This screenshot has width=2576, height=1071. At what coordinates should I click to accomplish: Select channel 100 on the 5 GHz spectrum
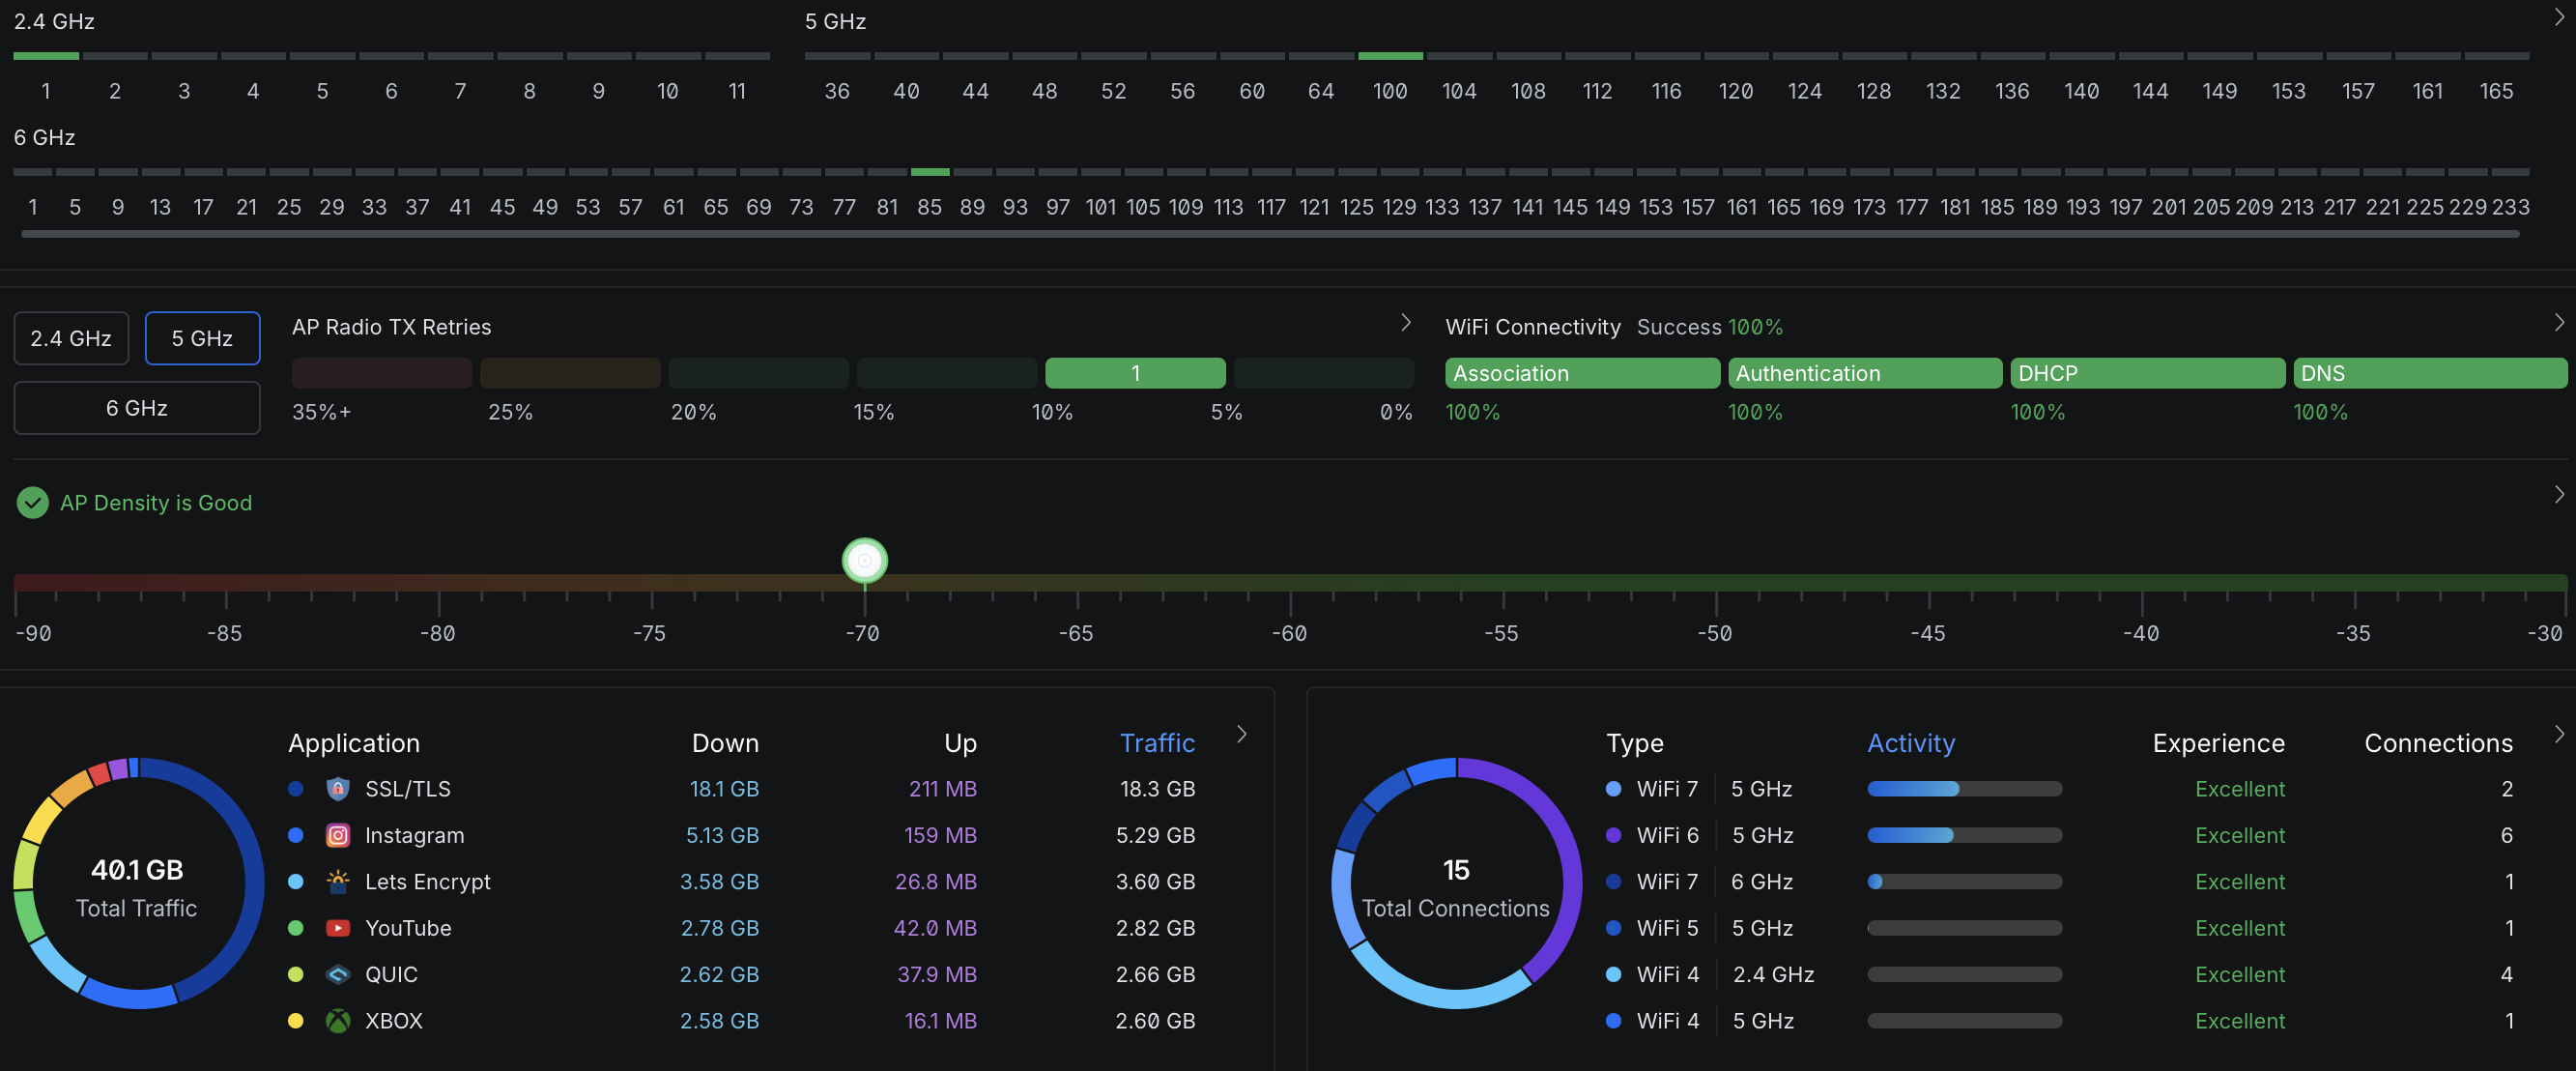click(x=1390, y=57)
